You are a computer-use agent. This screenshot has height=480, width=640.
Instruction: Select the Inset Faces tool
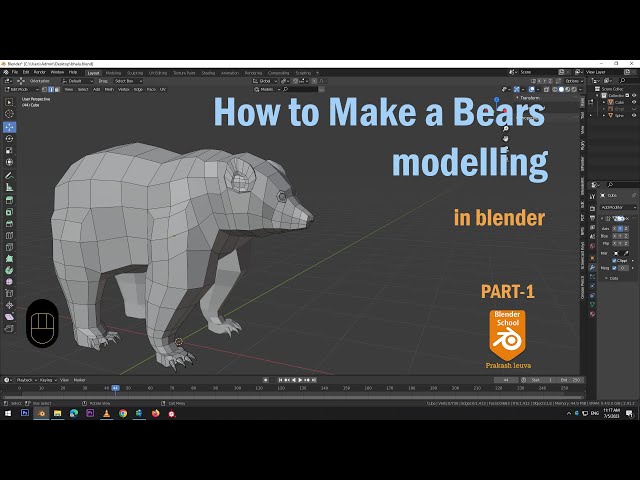click(9, 212)
